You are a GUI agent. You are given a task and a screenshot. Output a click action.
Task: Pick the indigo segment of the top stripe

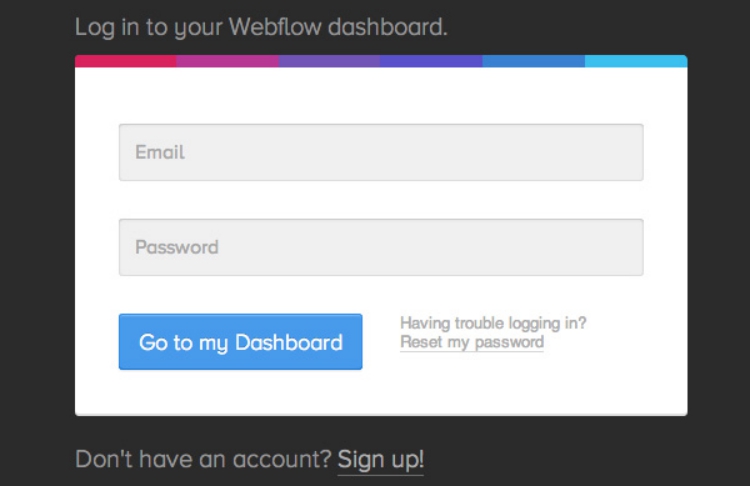431,61
